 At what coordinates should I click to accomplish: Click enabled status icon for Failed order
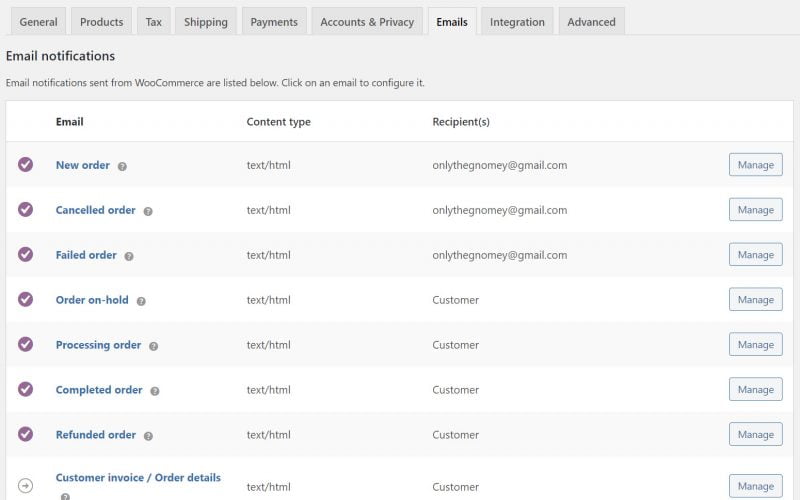(26, 255)
